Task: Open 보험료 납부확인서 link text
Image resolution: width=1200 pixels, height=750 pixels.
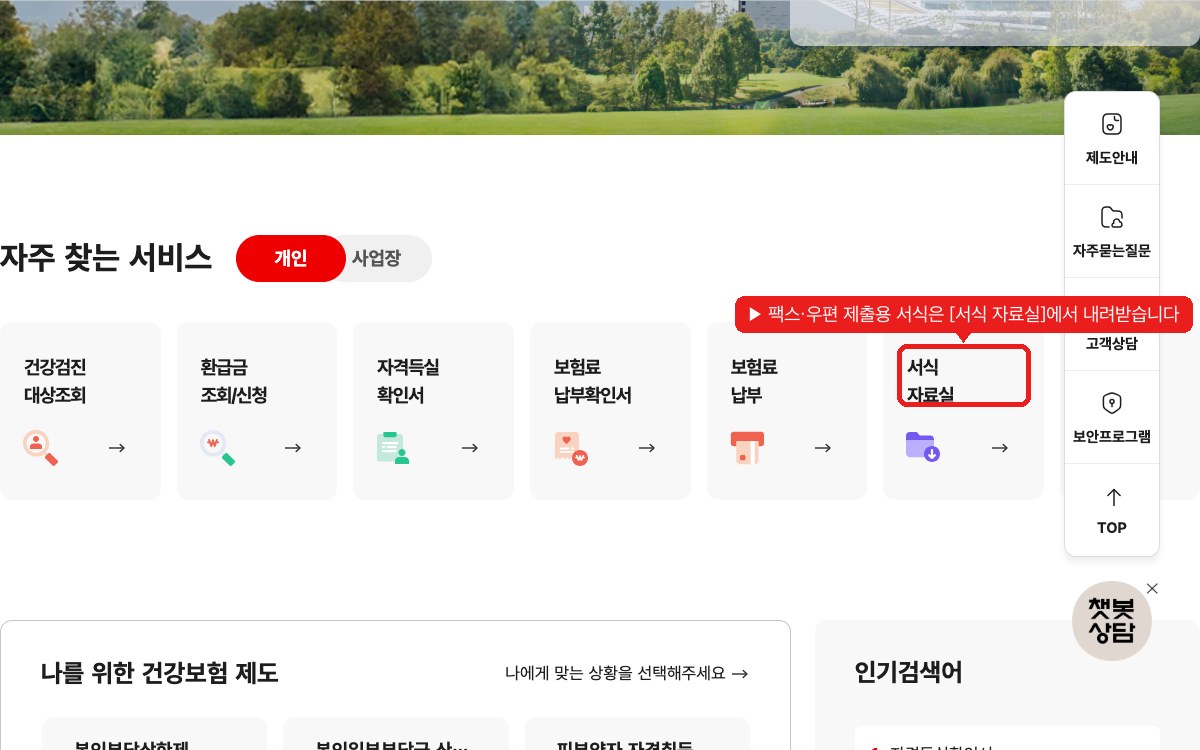Action: pos(593,381)
